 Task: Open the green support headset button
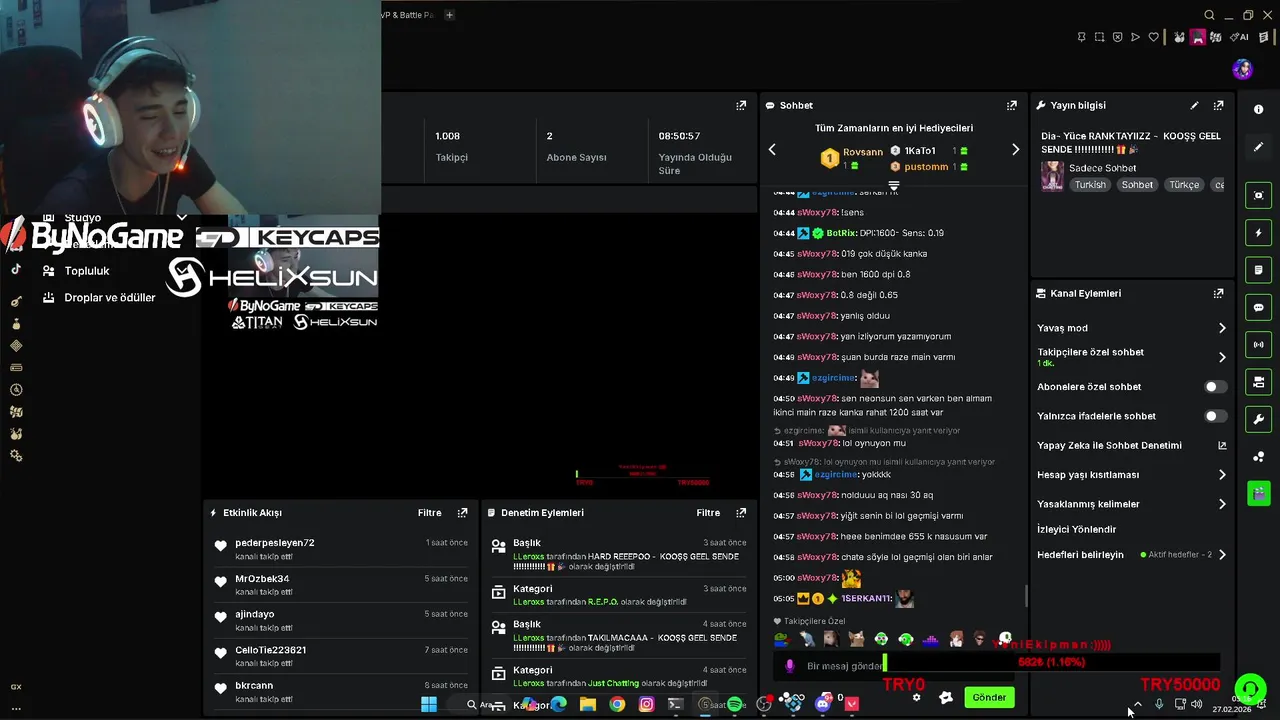[x=1250, y=690]
